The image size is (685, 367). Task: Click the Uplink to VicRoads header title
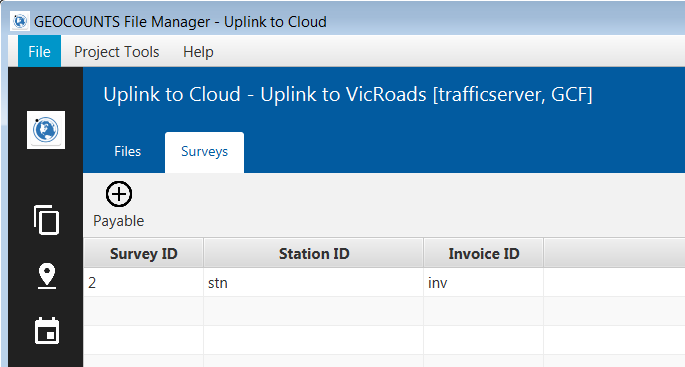tap(348, 94)
